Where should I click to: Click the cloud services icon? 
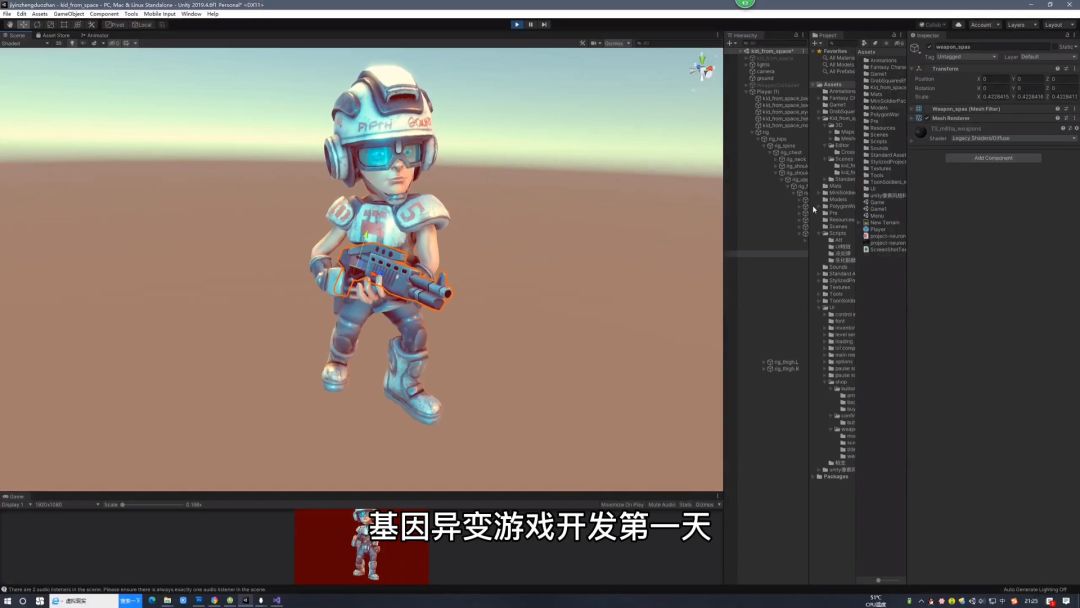point(958,25)
